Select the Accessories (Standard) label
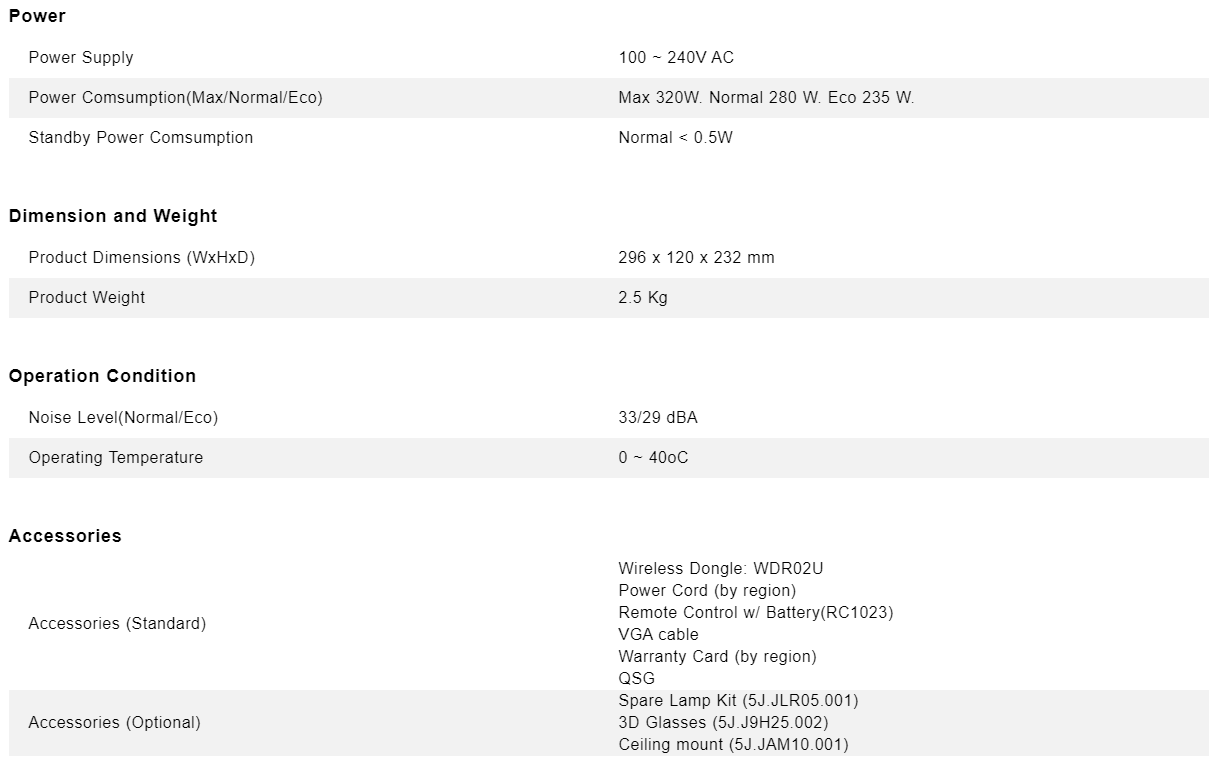This screenshot has height=767, width=1211. point(117,623)
